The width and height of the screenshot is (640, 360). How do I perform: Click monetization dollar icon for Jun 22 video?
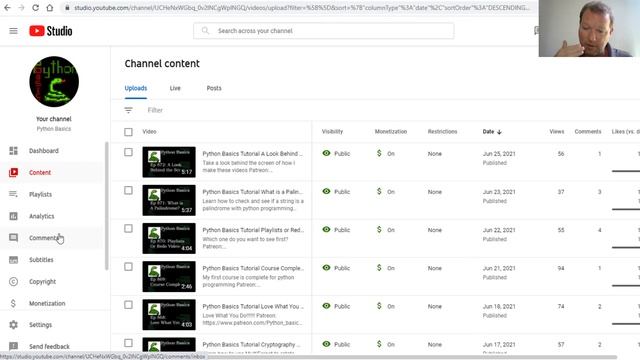[379, 230]
